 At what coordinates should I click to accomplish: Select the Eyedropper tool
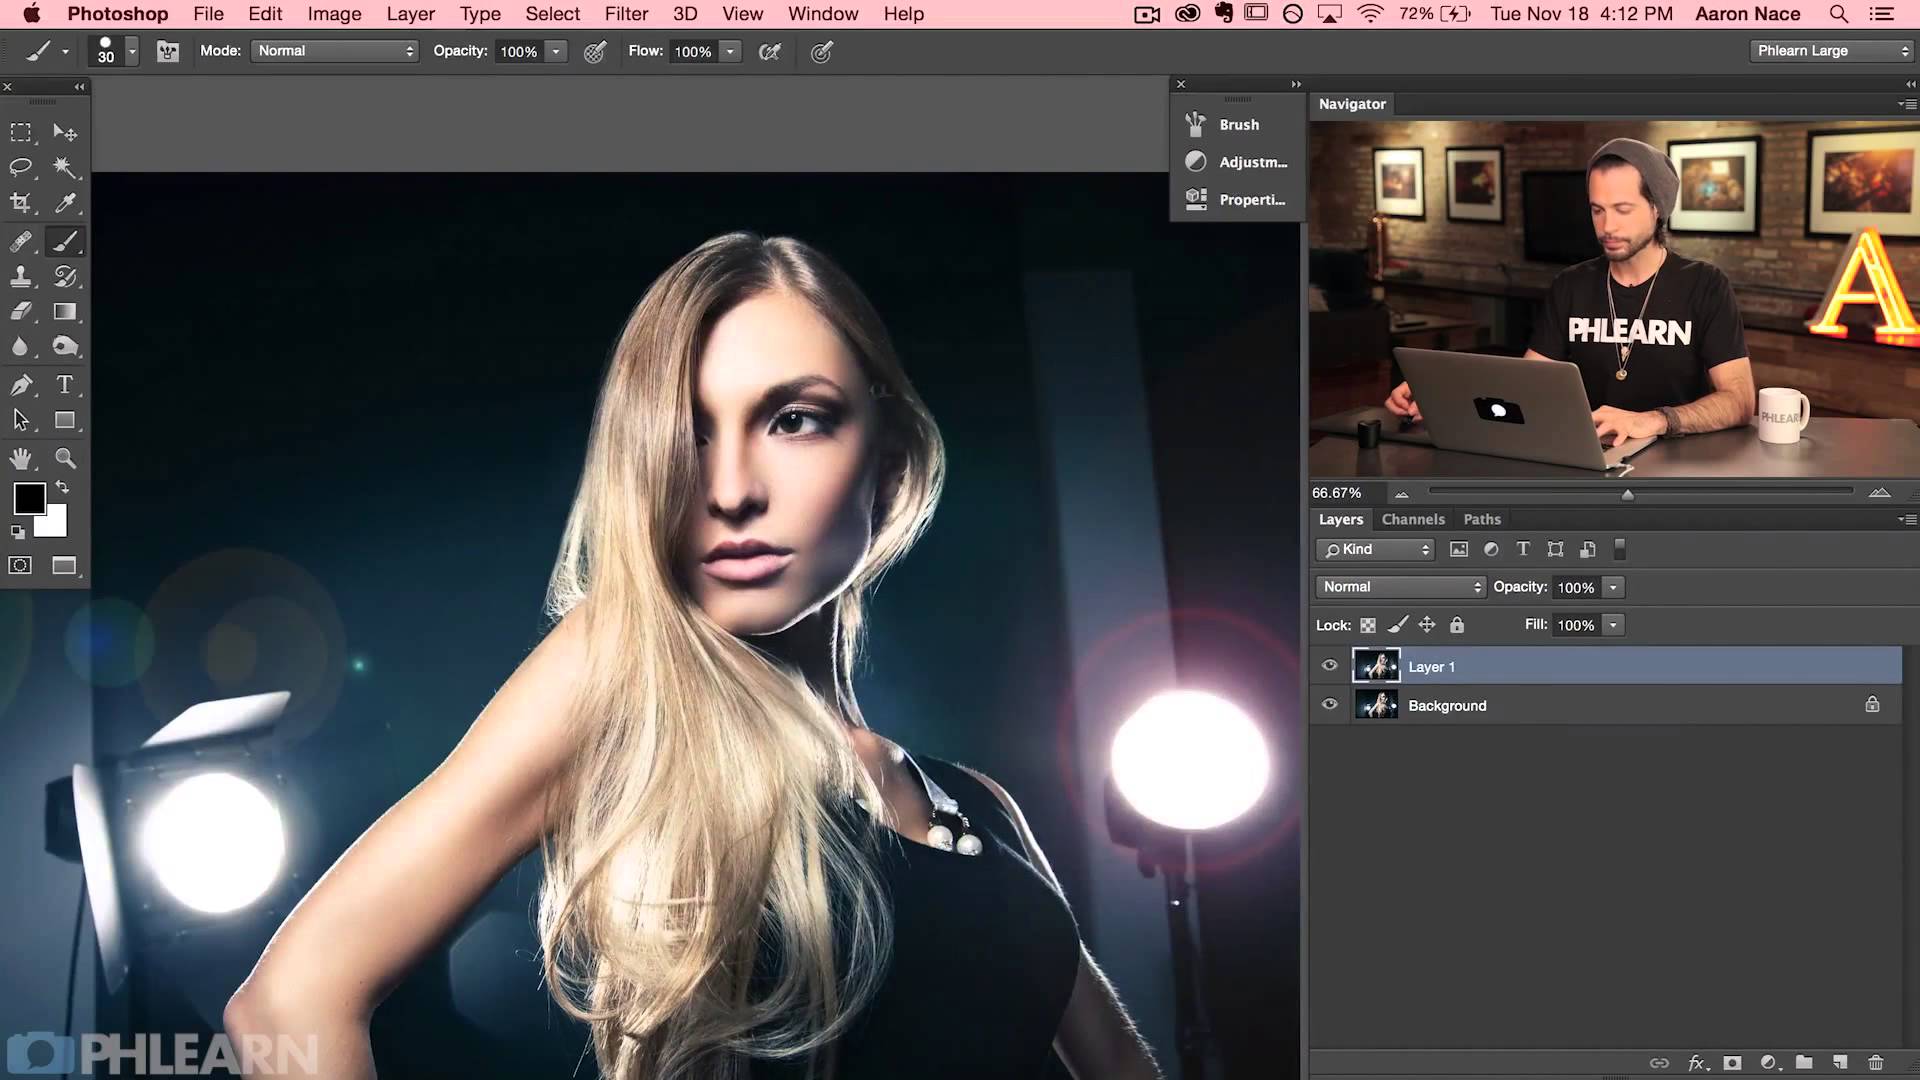pos(65,203)
